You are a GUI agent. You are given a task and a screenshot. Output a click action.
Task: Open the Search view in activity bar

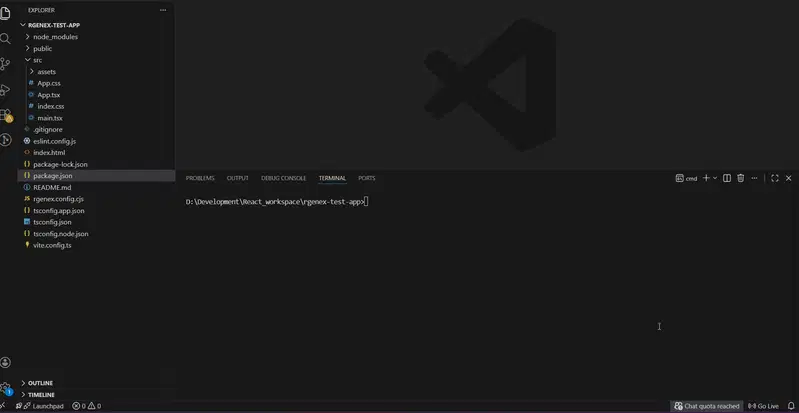click(5, 39)
